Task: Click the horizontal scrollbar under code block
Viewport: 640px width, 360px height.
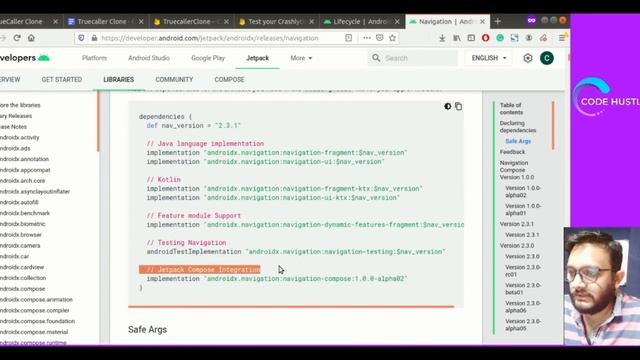Action: (291, 306)
